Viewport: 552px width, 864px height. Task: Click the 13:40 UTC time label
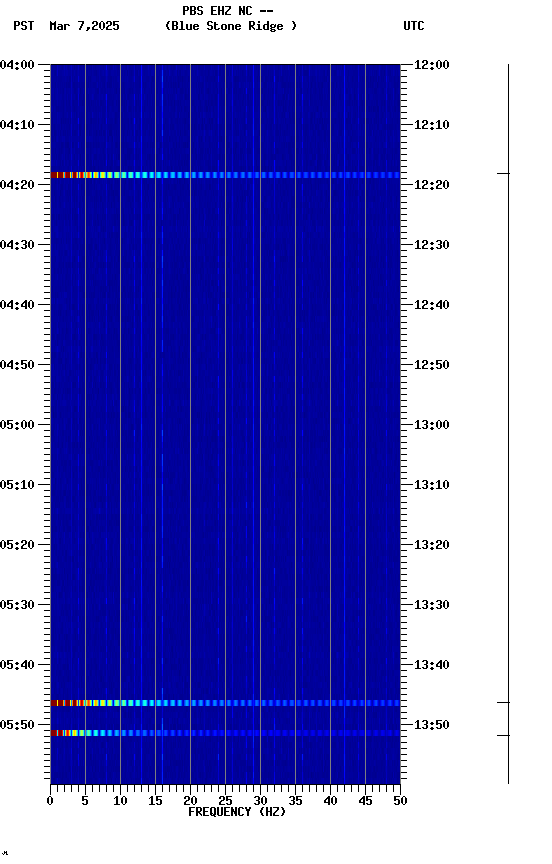[x=432, y=665]
